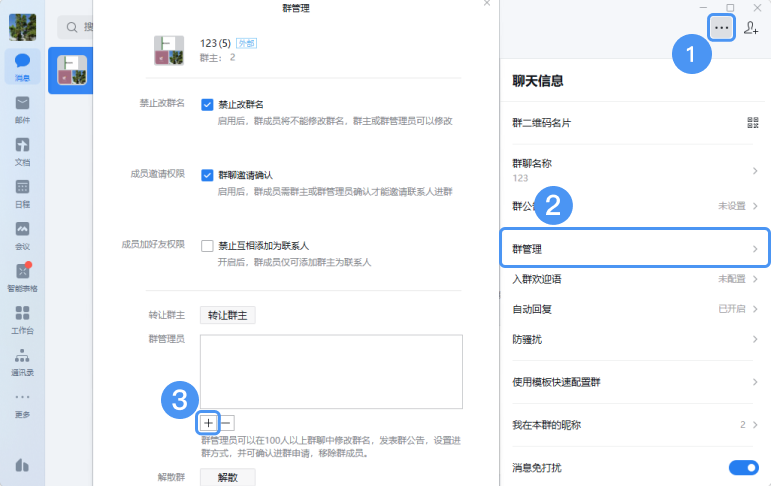Click minus to remove group admin

[226, 423]
